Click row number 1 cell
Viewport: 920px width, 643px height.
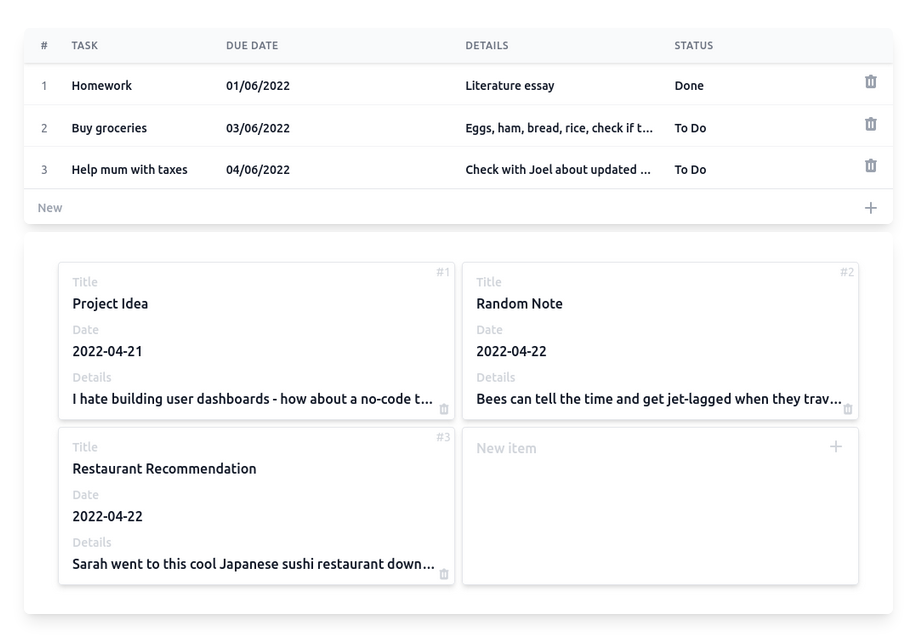(x=44, y=86)
